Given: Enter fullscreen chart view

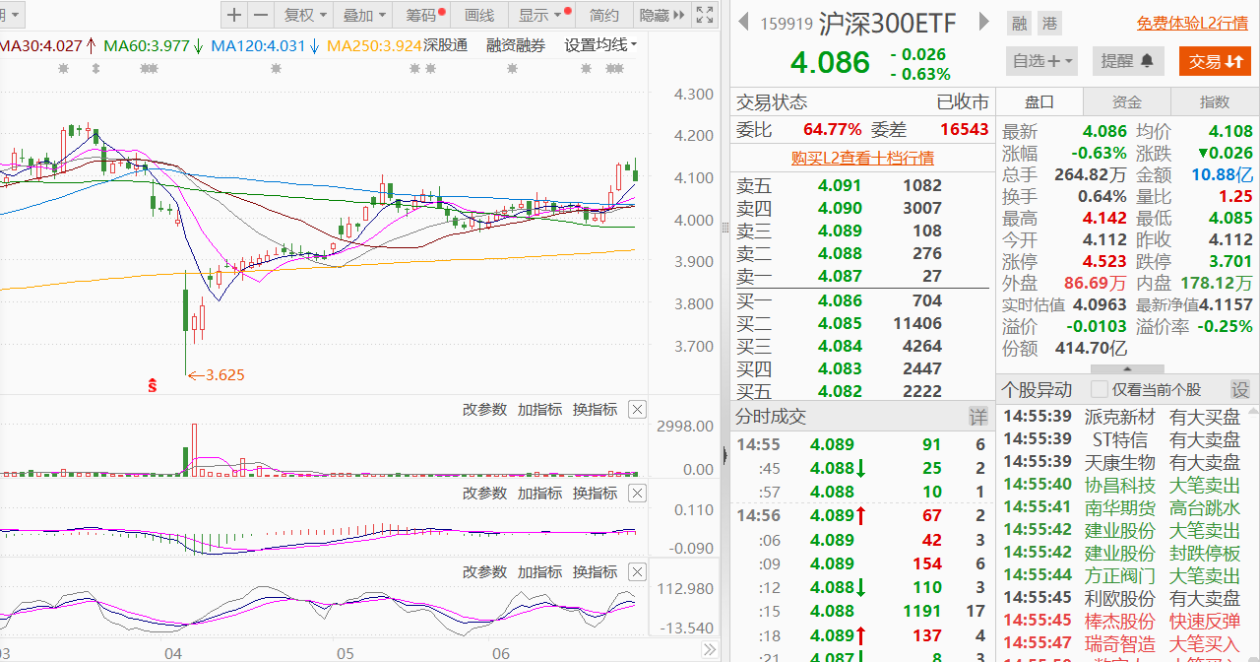Looking at the screenshot, I should pyautogui.click(x=705, y=15).
